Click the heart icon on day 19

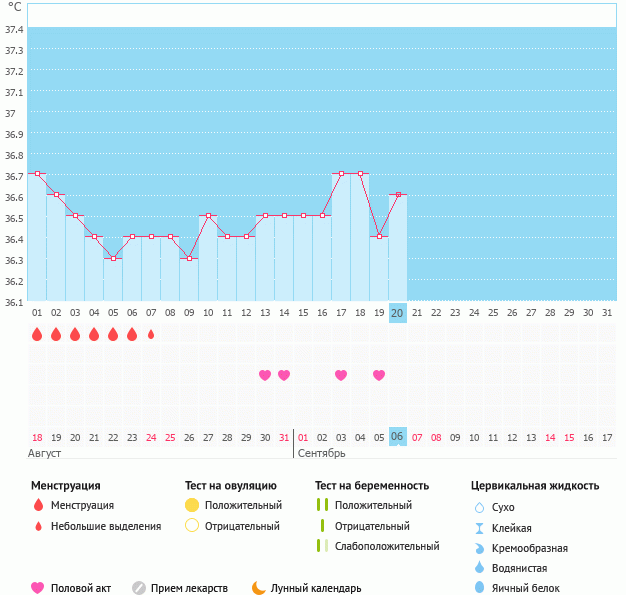click(x=379, y=375)
